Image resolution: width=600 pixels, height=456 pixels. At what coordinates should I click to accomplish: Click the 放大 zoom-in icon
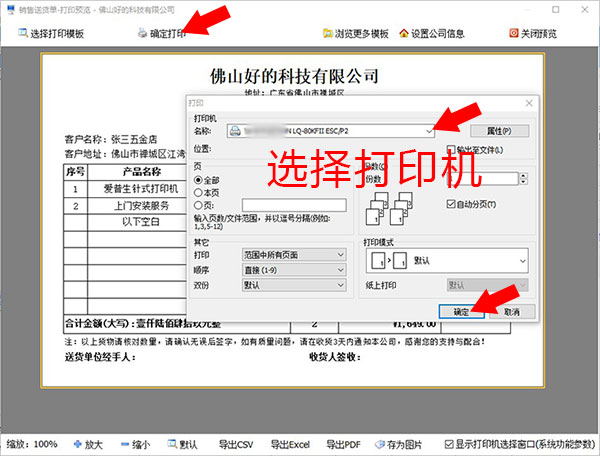[78, 444]
